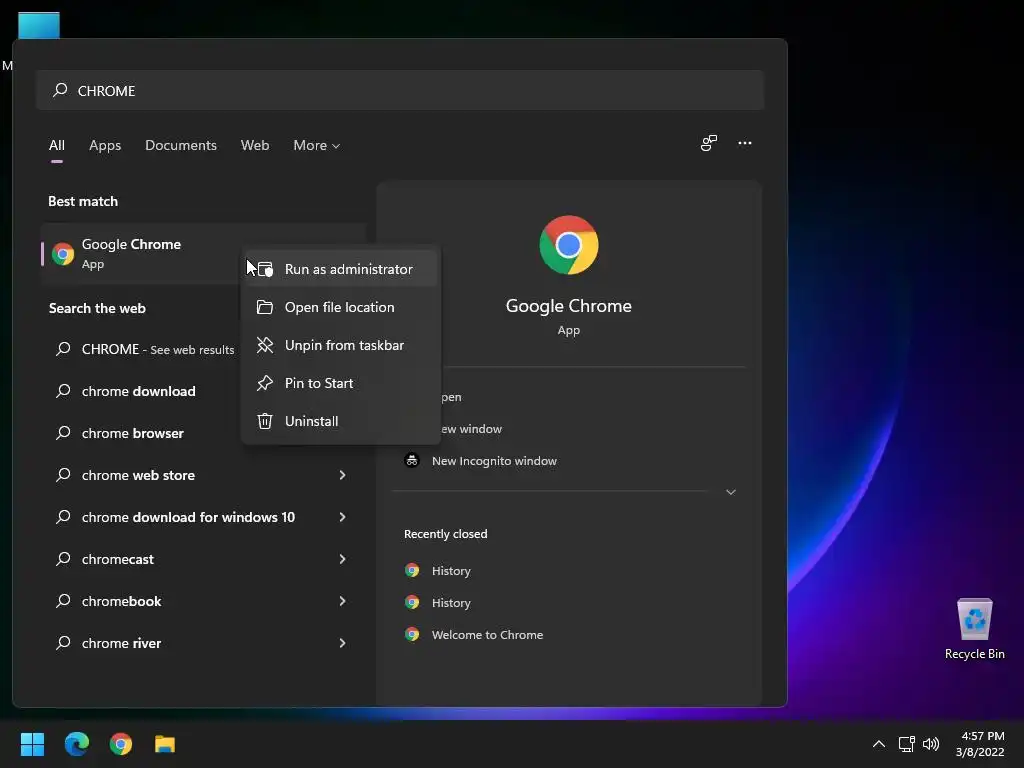
Task: Click the network tray icon
Action: [x=906, y=744]
